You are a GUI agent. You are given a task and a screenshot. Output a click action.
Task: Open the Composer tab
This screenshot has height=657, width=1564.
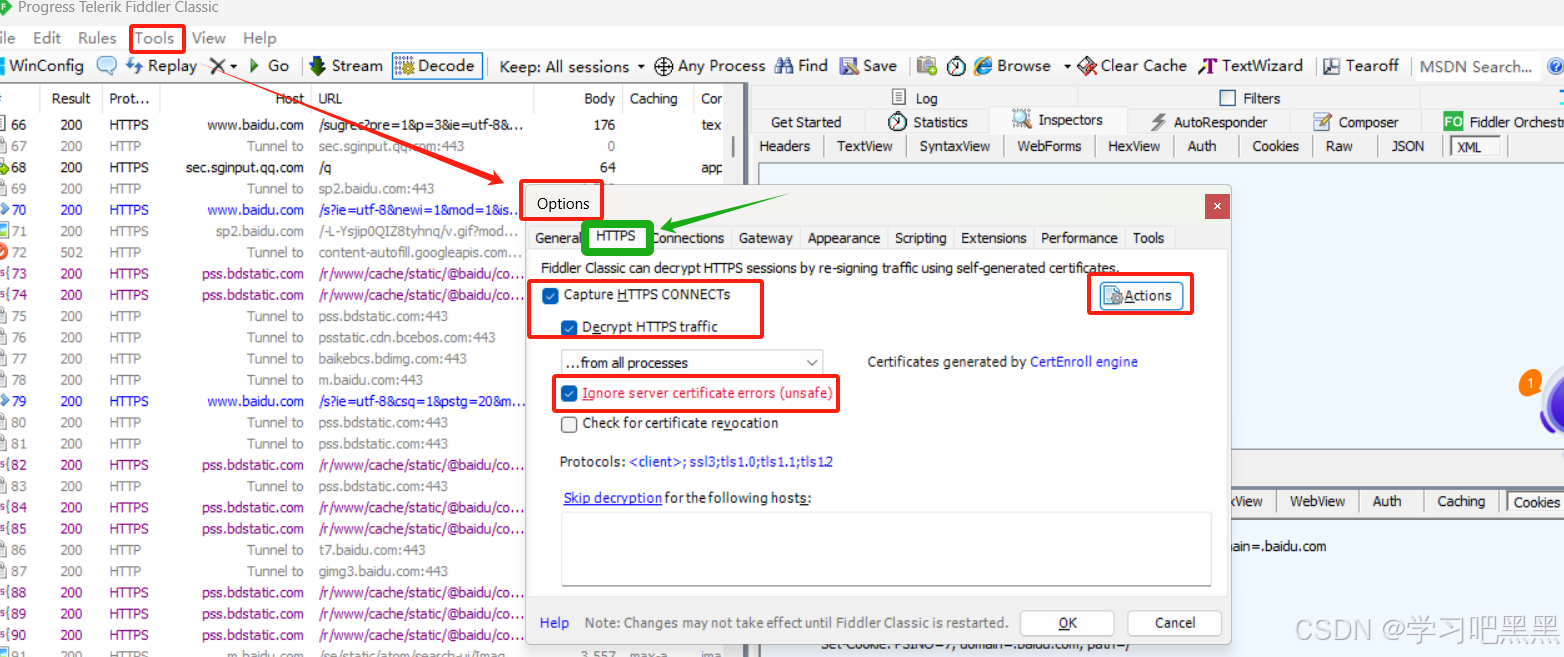click(1355, 122)
